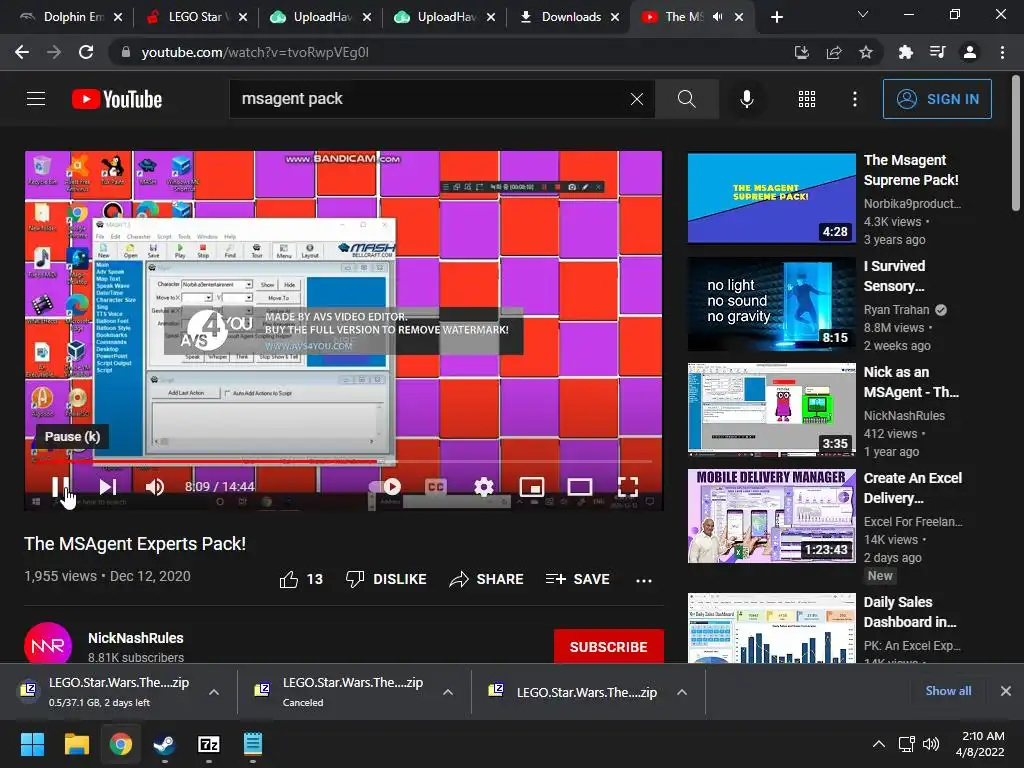Search with your voice microphone
Viewport: 1024px width, 768px height.
pyautogui.click(x=746, y=99)
